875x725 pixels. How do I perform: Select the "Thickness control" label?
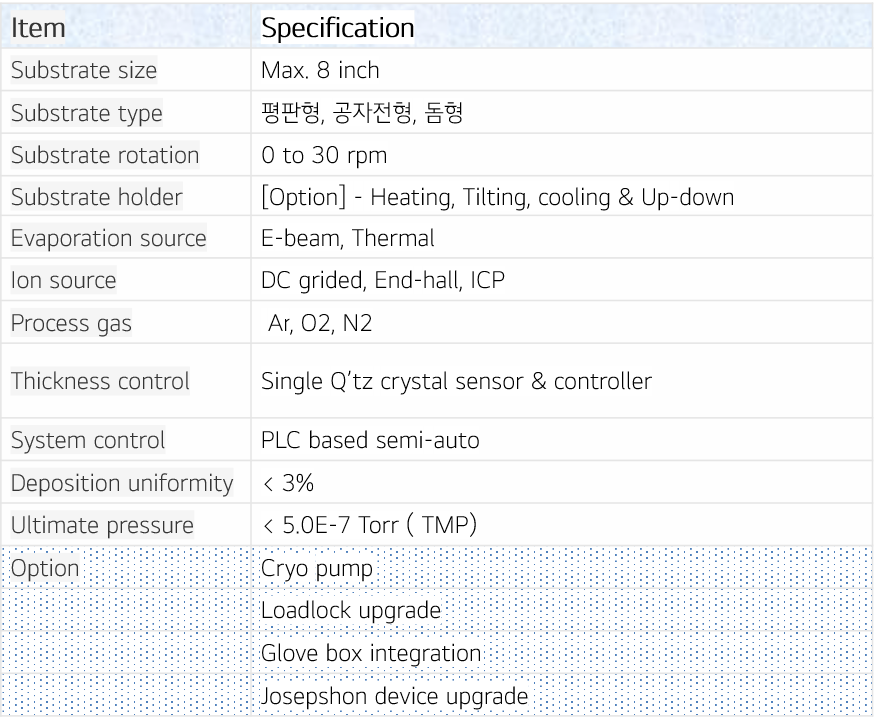(x=100, y=381)
